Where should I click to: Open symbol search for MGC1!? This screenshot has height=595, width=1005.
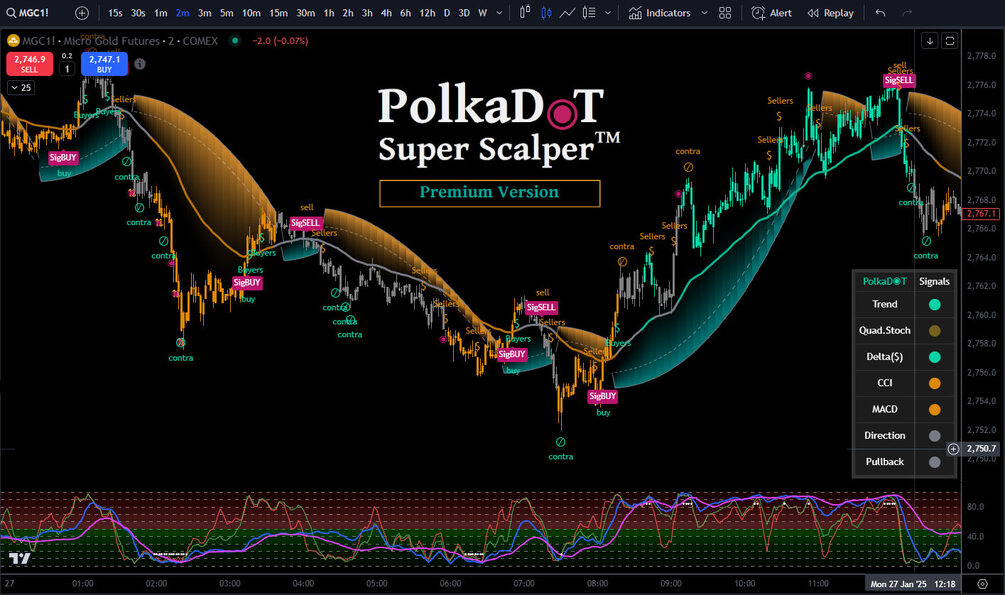click(x=28, y=13)
